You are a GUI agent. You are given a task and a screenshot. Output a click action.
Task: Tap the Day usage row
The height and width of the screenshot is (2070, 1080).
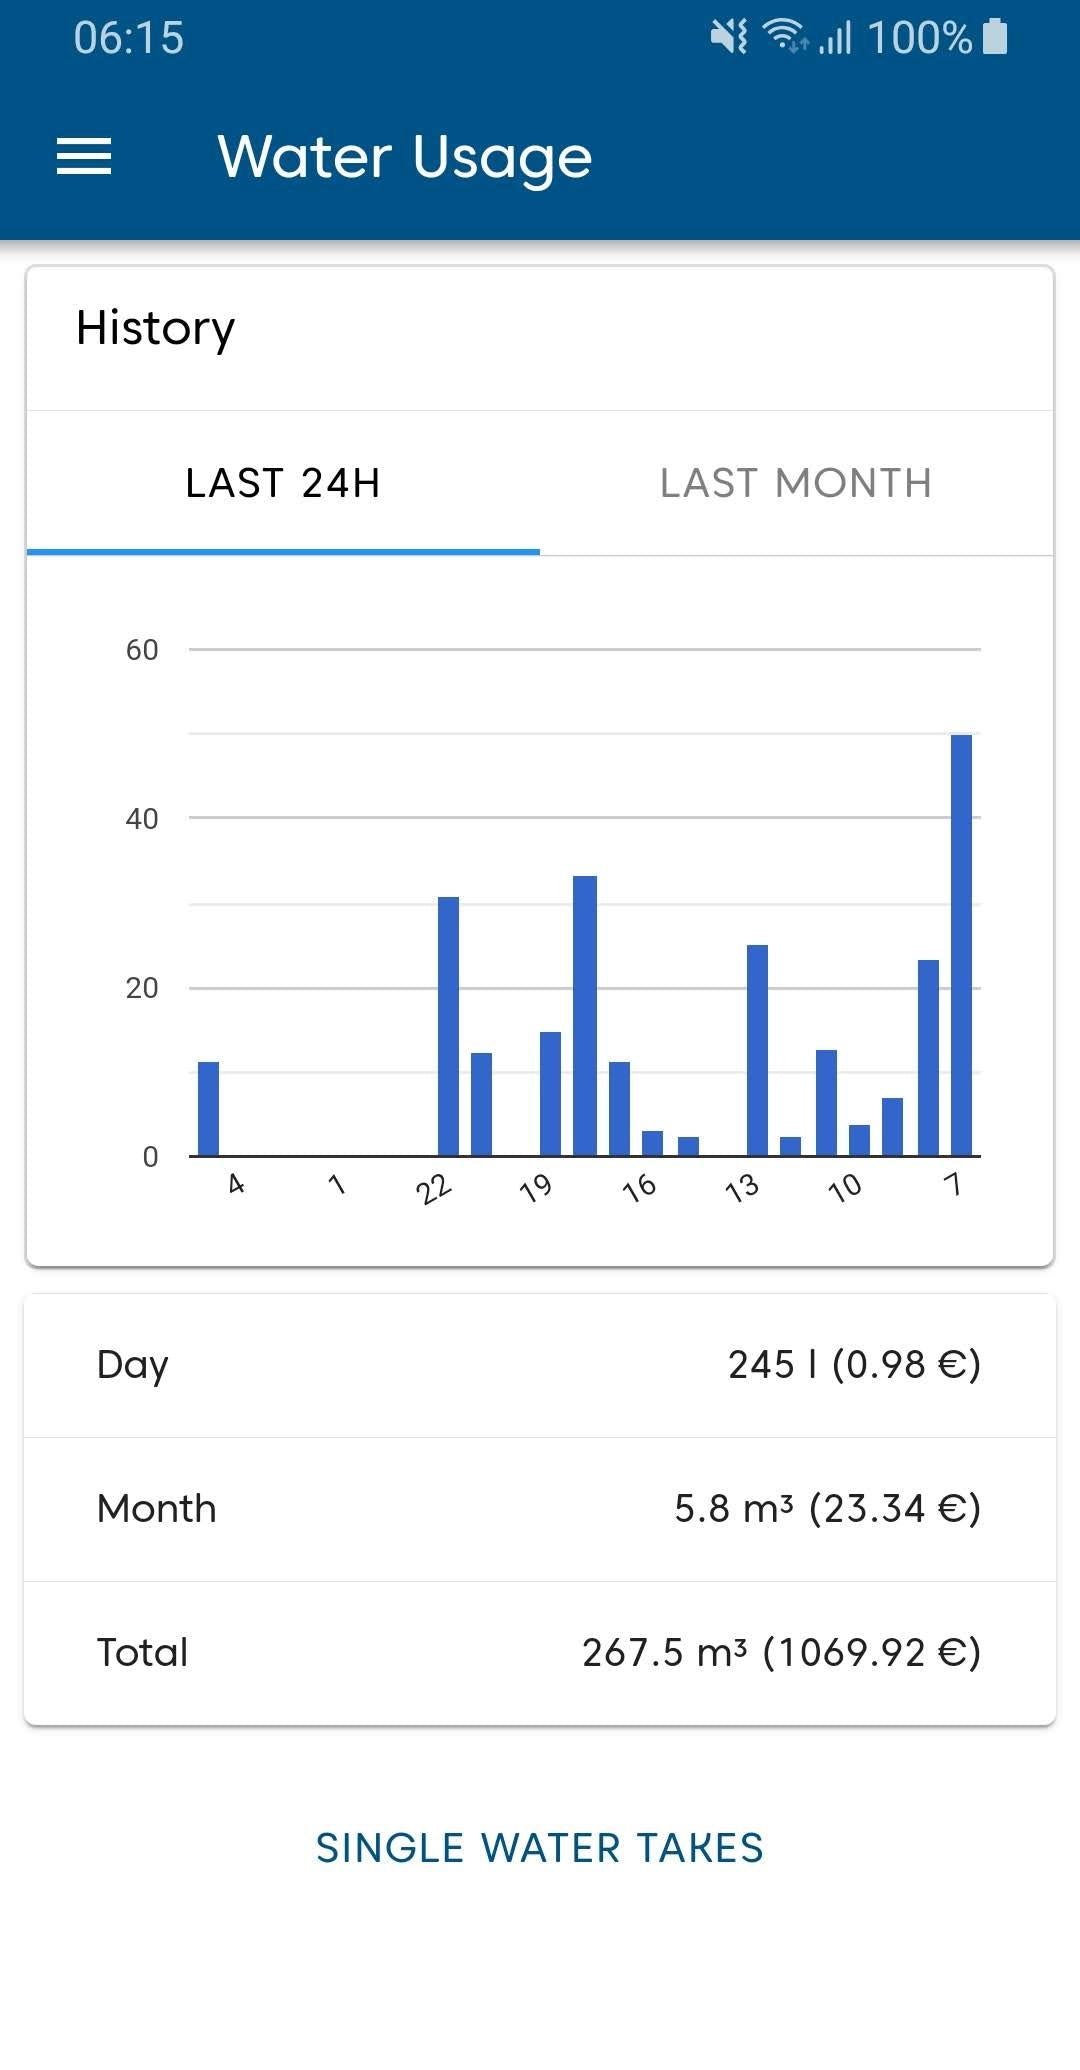540,1365
